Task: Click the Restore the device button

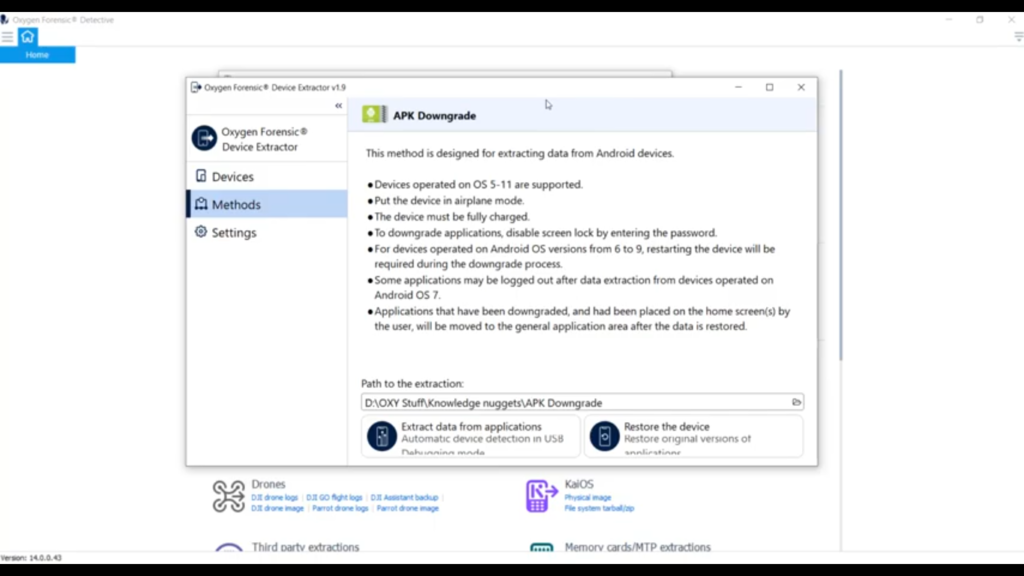Action: (x=694, y=436)
